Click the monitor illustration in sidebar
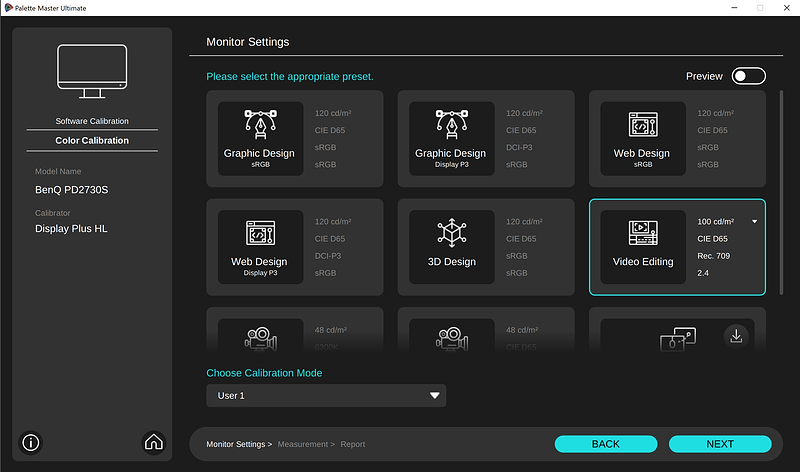The width and height of the screenshot is (800, 472). pos(92,71)
